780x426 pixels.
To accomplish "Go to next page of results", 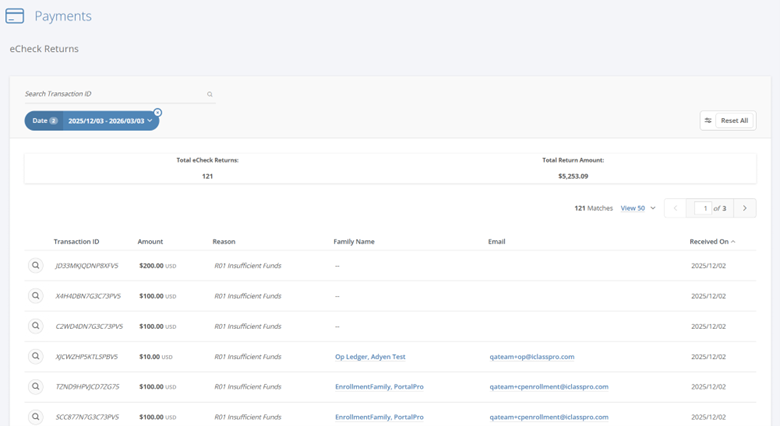I will pyautogui.click(x=745, y=208).
